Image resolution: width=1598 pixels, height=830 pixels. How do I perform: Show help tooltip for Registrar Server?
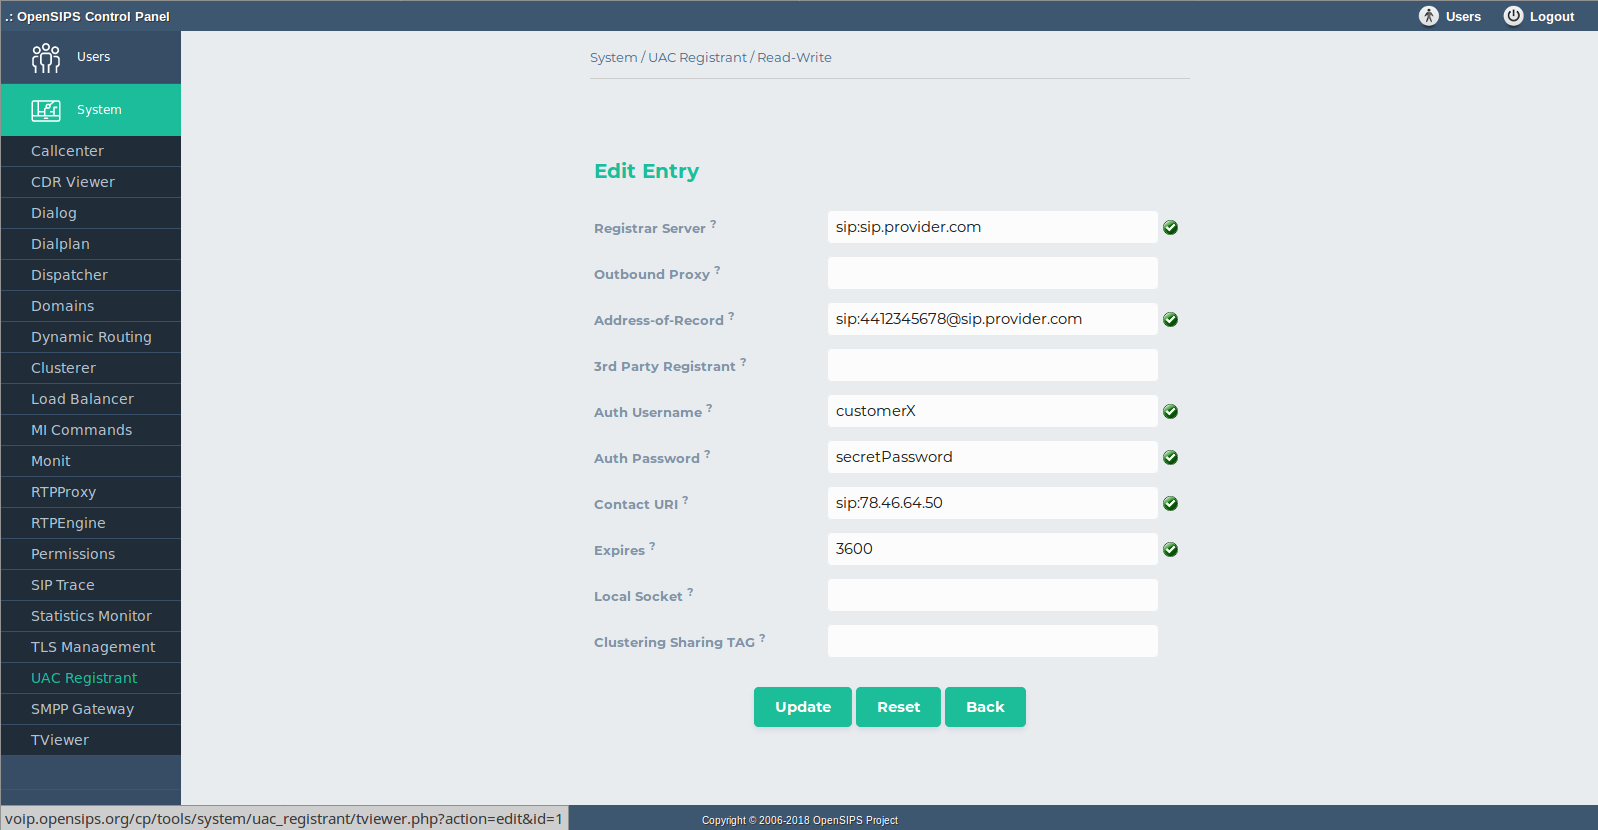pos(713,224)
